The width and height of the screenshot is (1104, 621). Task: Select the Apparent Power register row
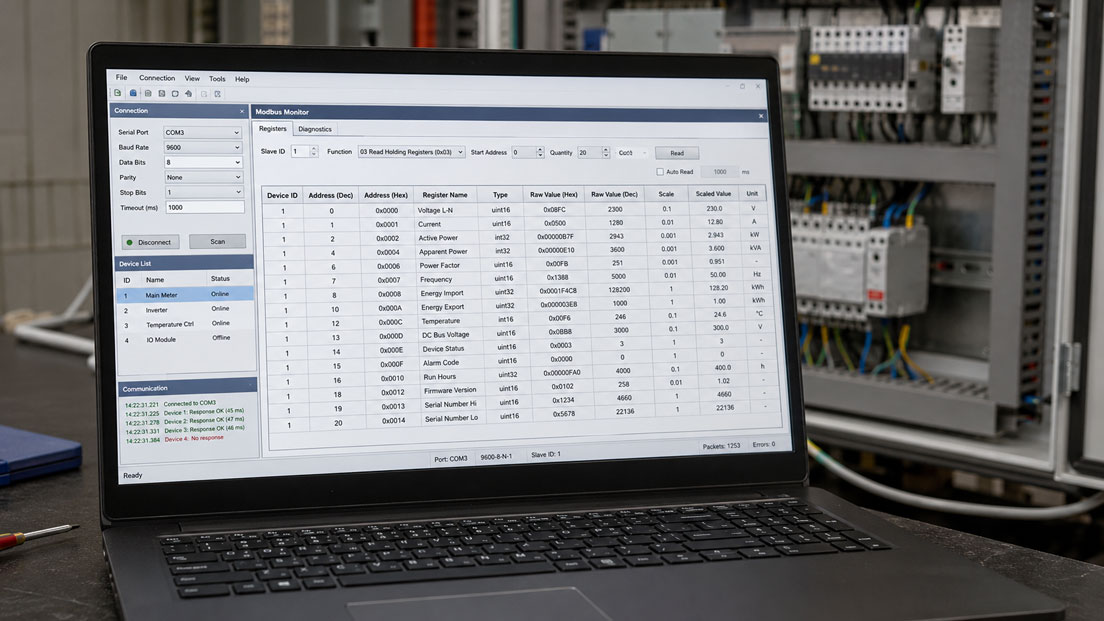[x=516, y=251]
